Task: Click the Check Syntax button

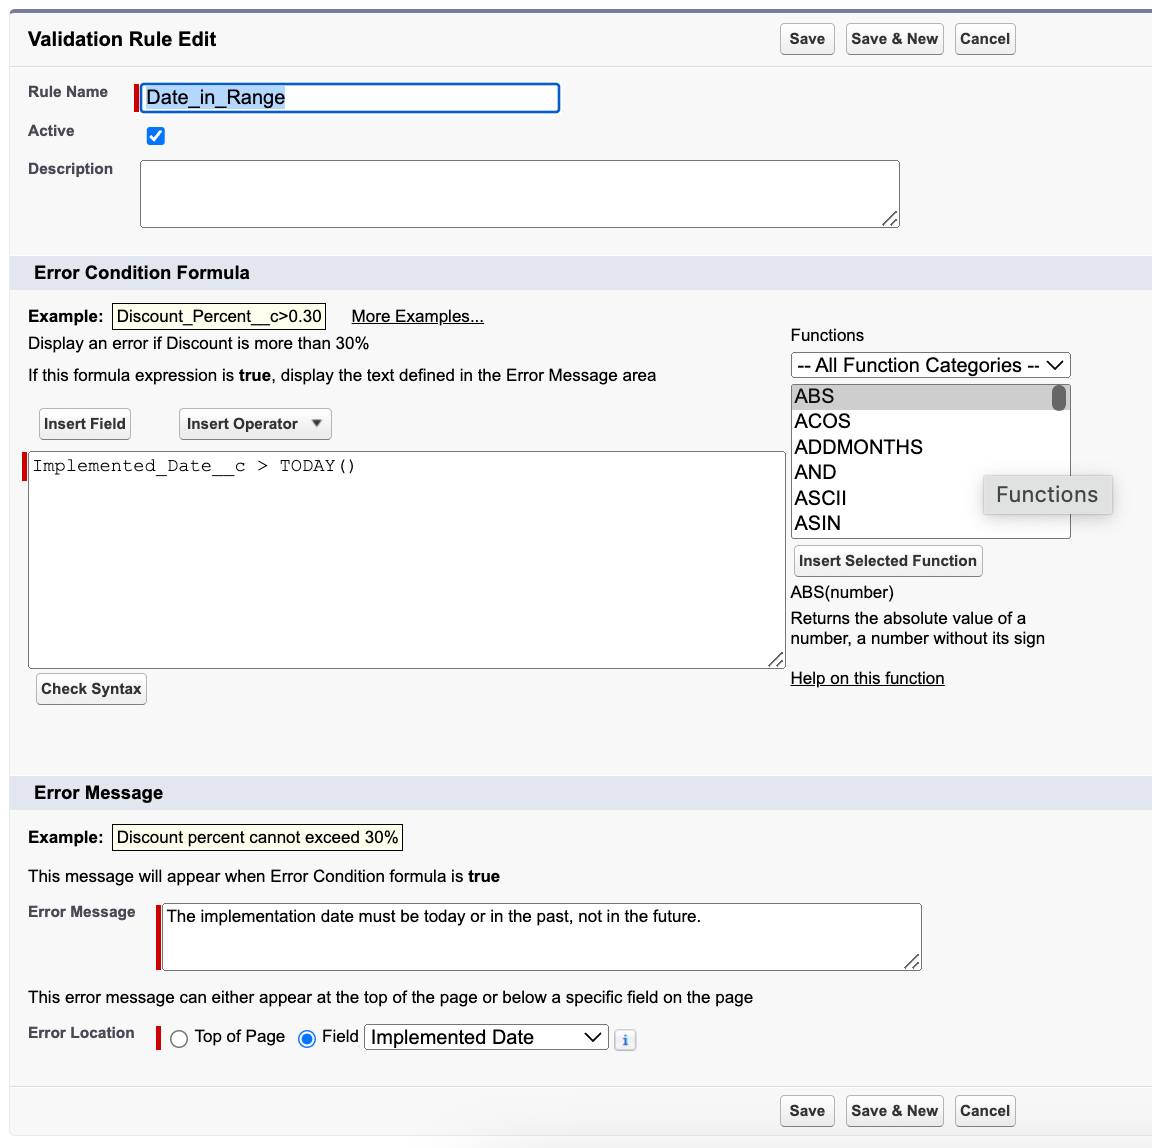Action: (91, 689)
